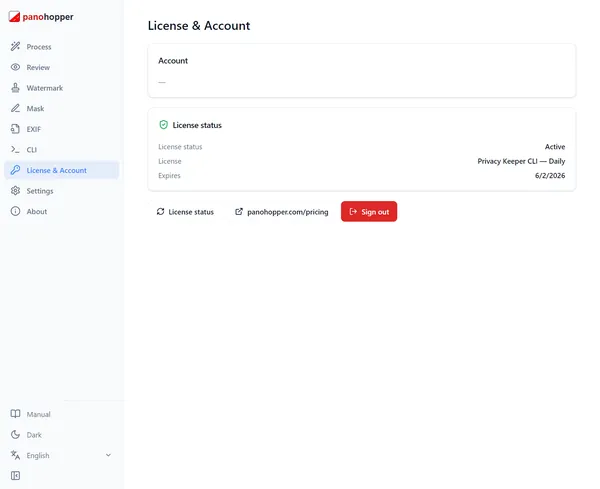
Task: Open Review using the eye icon
Action: [15, 67]
